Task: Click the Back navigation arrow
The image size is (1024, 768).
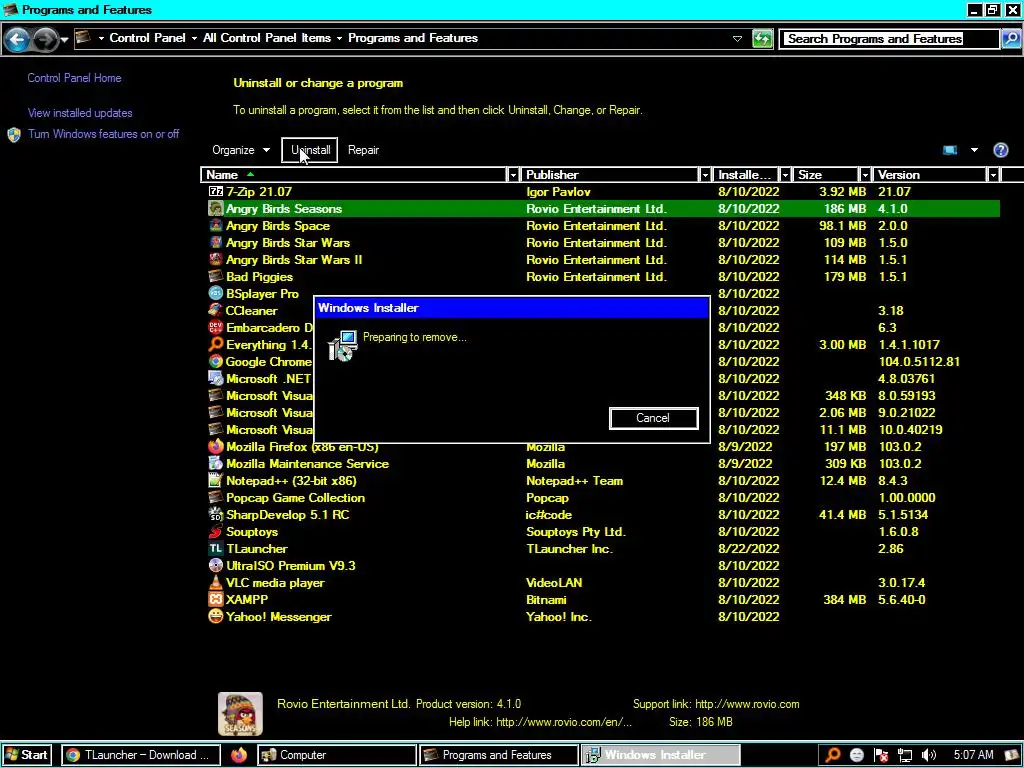Action: click(18, 39)
